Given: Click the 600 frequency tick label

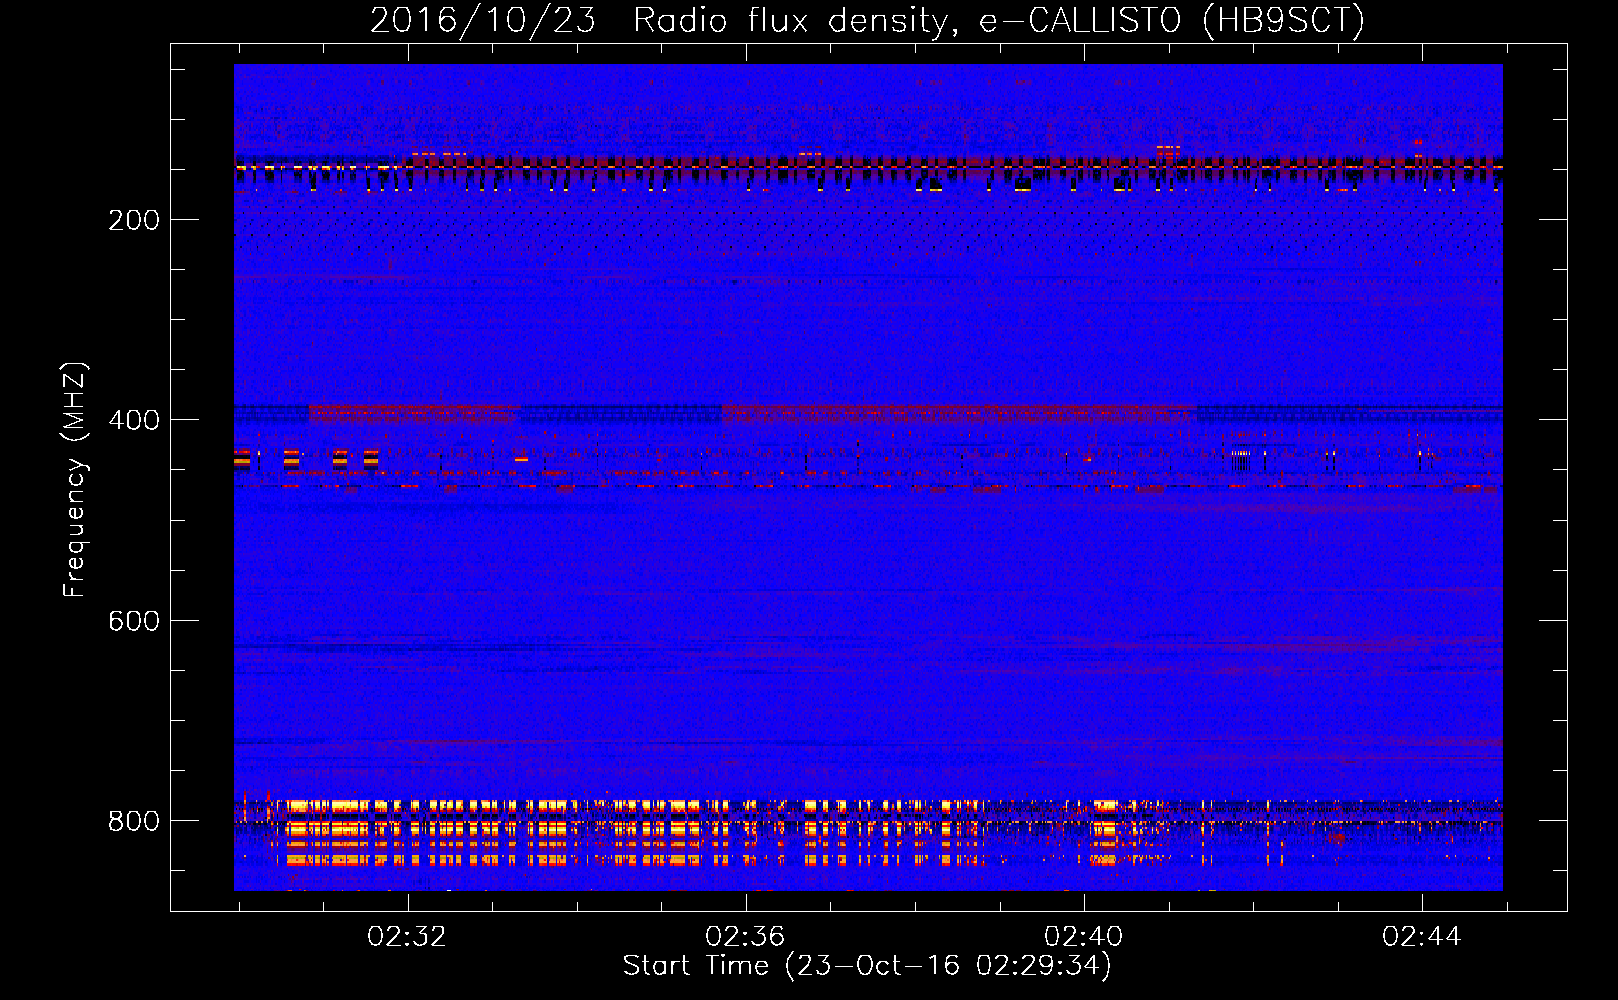Looking at the screenshot, I should [134, 621].
